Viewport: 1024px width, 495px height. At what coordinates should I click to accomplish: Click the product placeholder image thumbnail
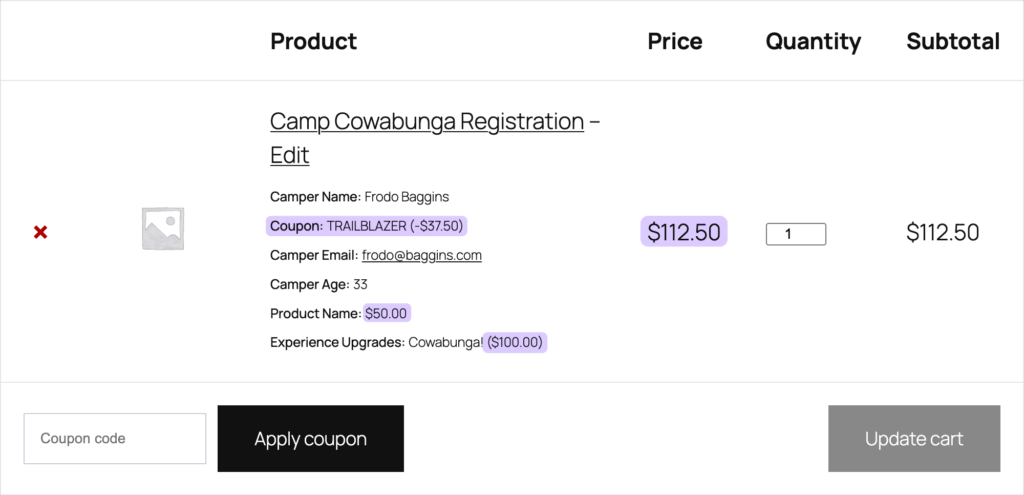(x=162, y=229)
